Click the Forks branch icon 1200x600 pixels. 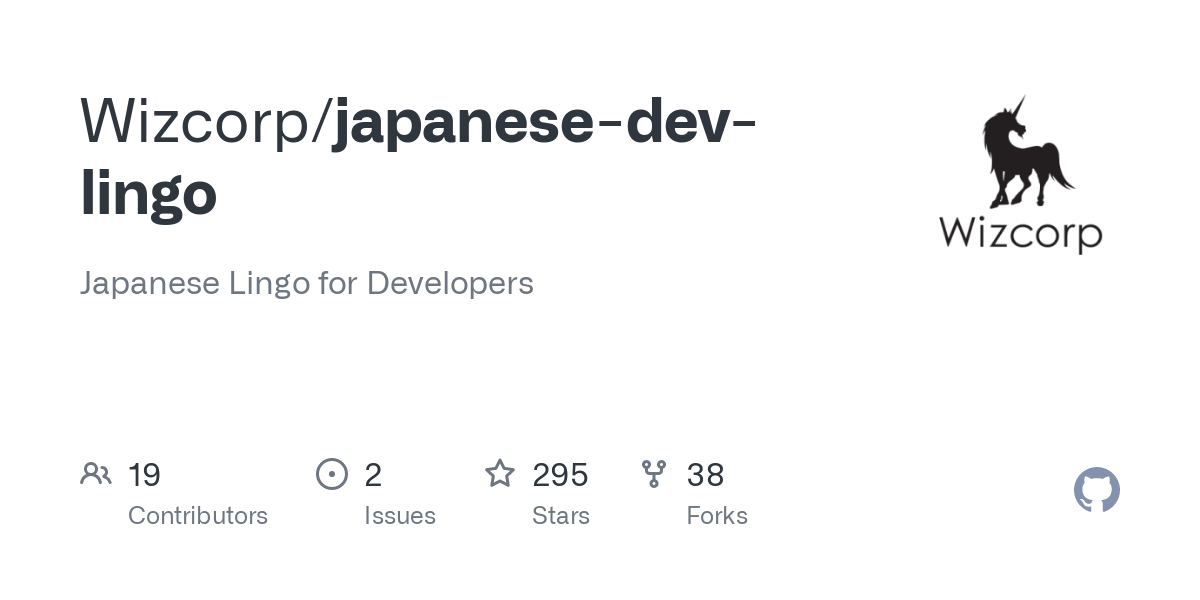point(654,474)
